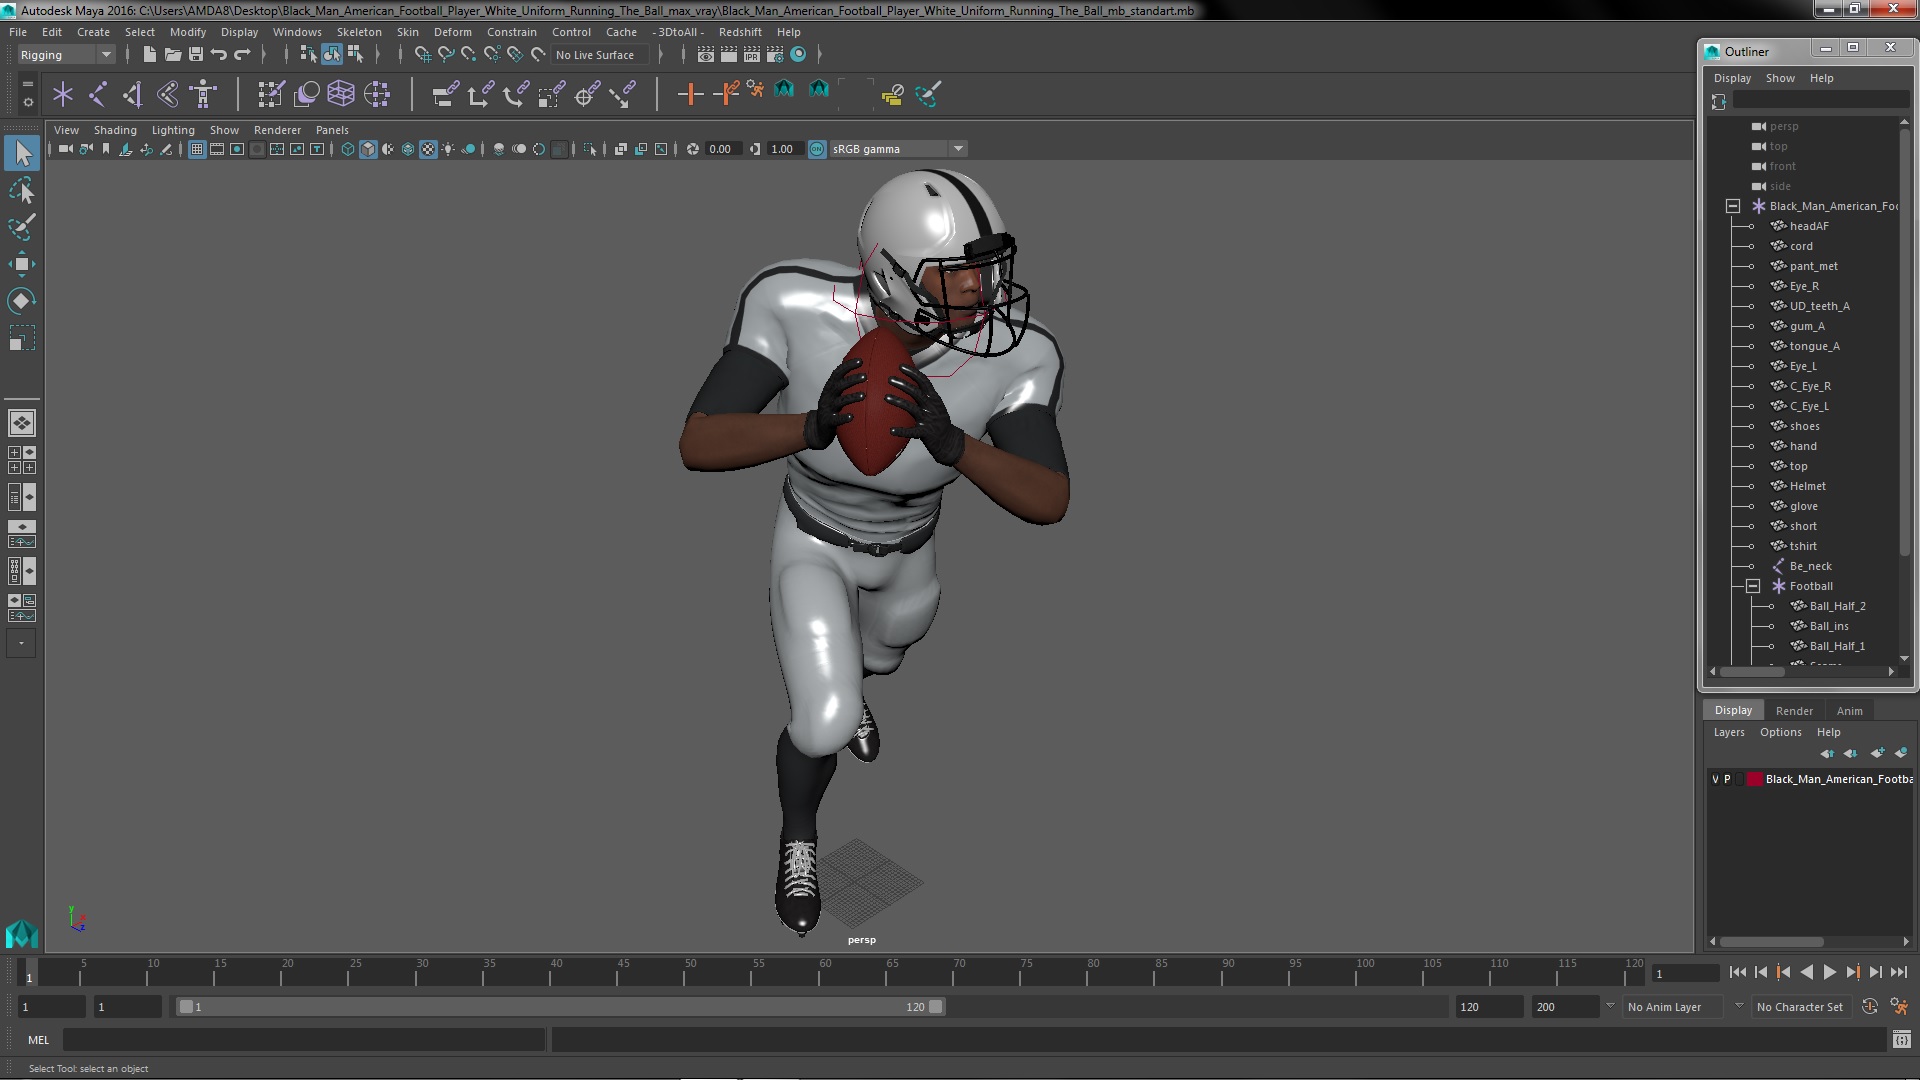Open the Outliner Show menu
The width and height of the screenshot is (1920, 1080).
(x=1780, y=78)
